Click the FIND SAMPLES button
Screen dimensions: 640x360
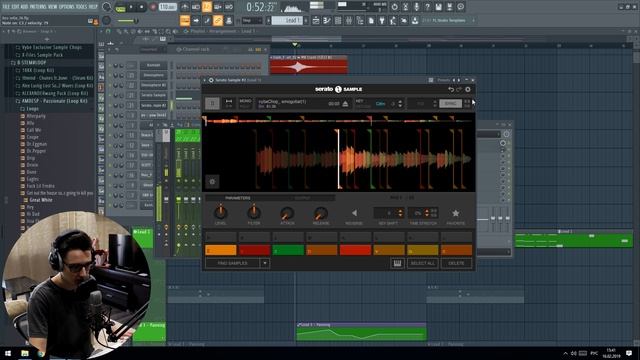point(232,263)
